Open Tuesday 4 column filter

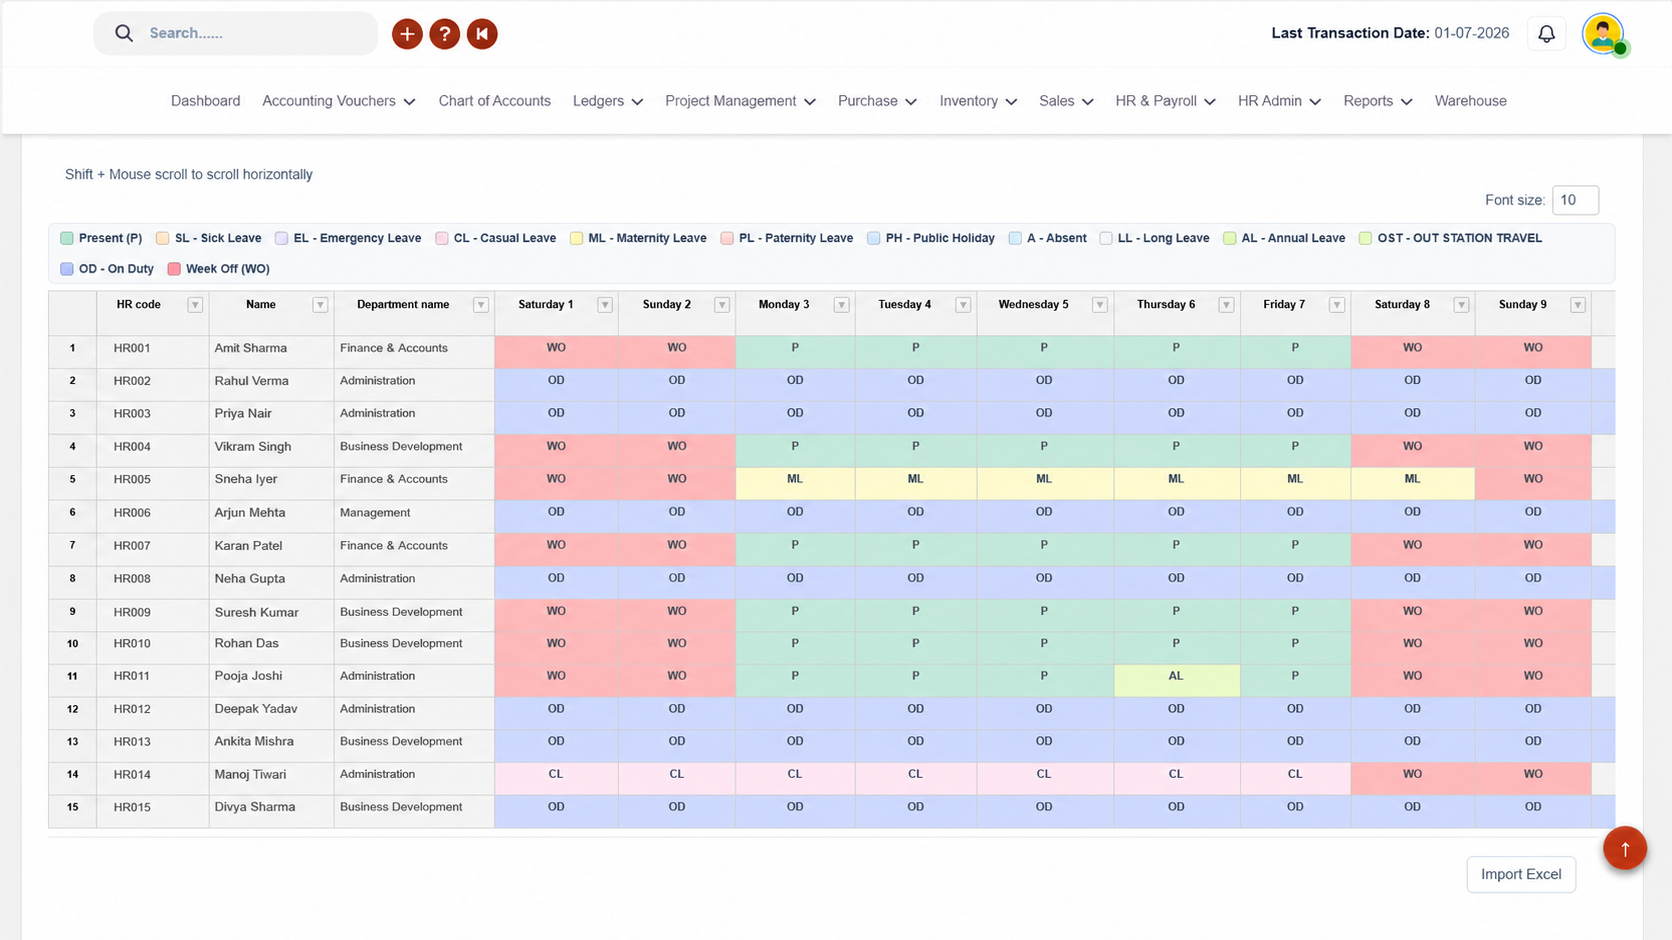coord(963,305)
